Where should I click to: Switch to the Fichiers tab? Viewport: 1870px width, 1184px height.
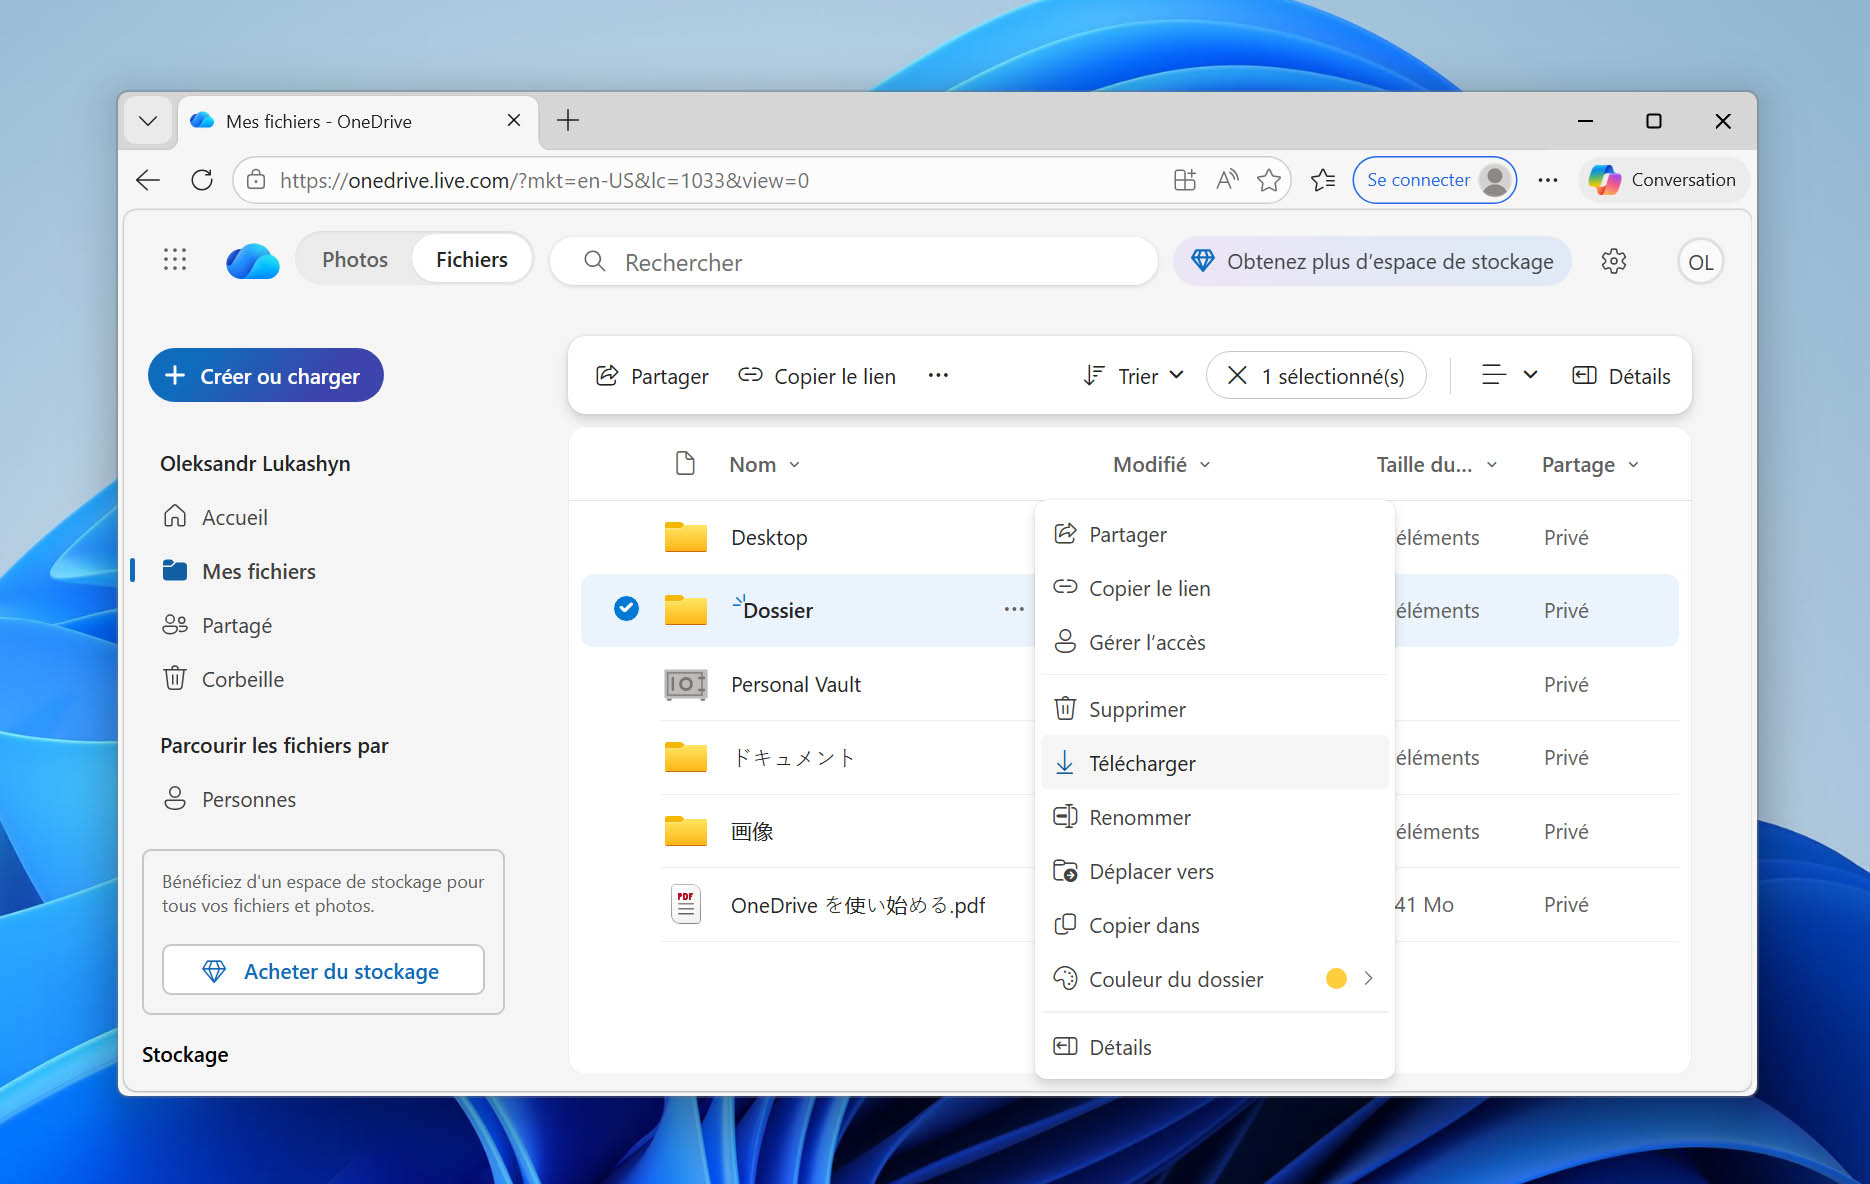point(471,260)
